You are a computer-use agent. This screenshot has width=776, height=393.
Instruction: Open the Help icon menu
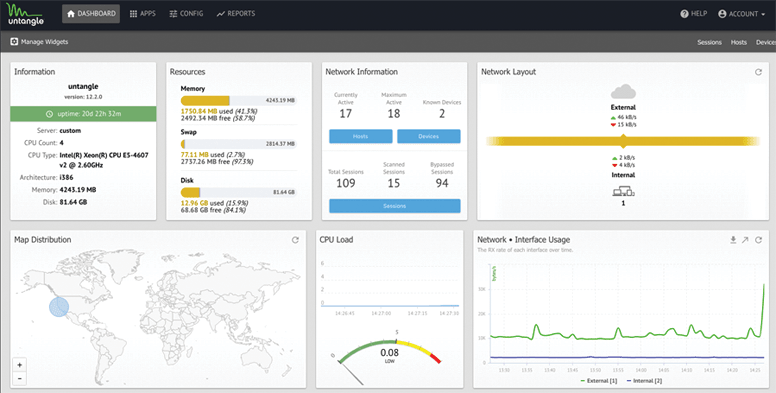point(684,14)
